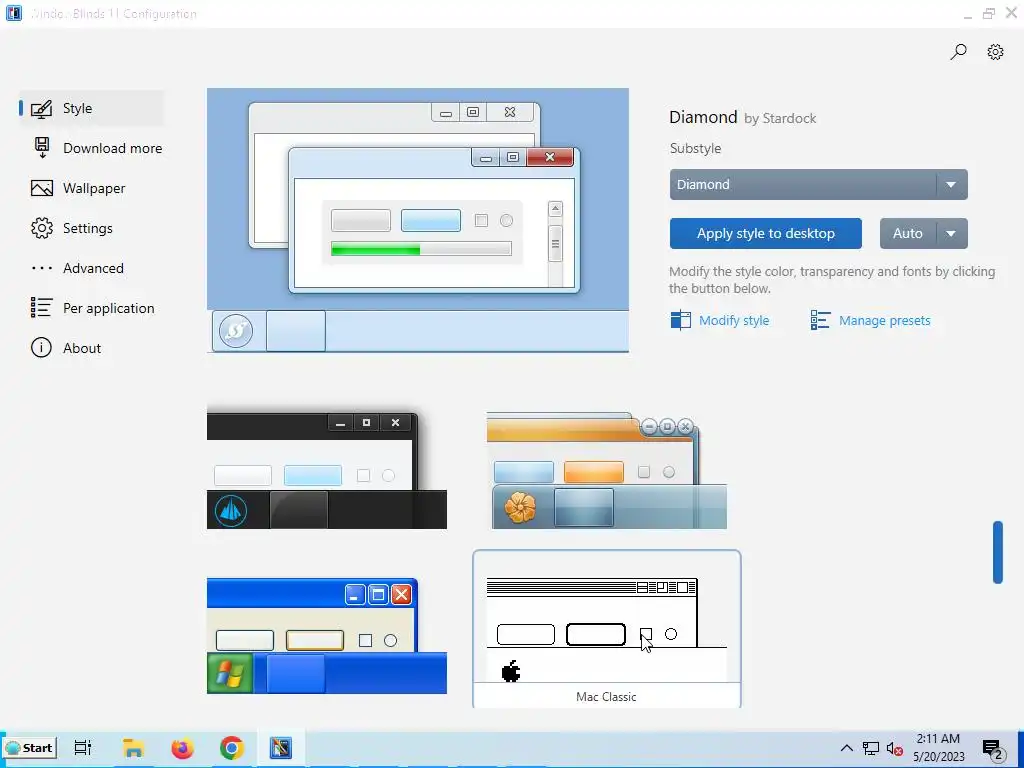This screenshot has width=1024, height=768.
Task: Click the Modify style link
Action: click(733, 321)
